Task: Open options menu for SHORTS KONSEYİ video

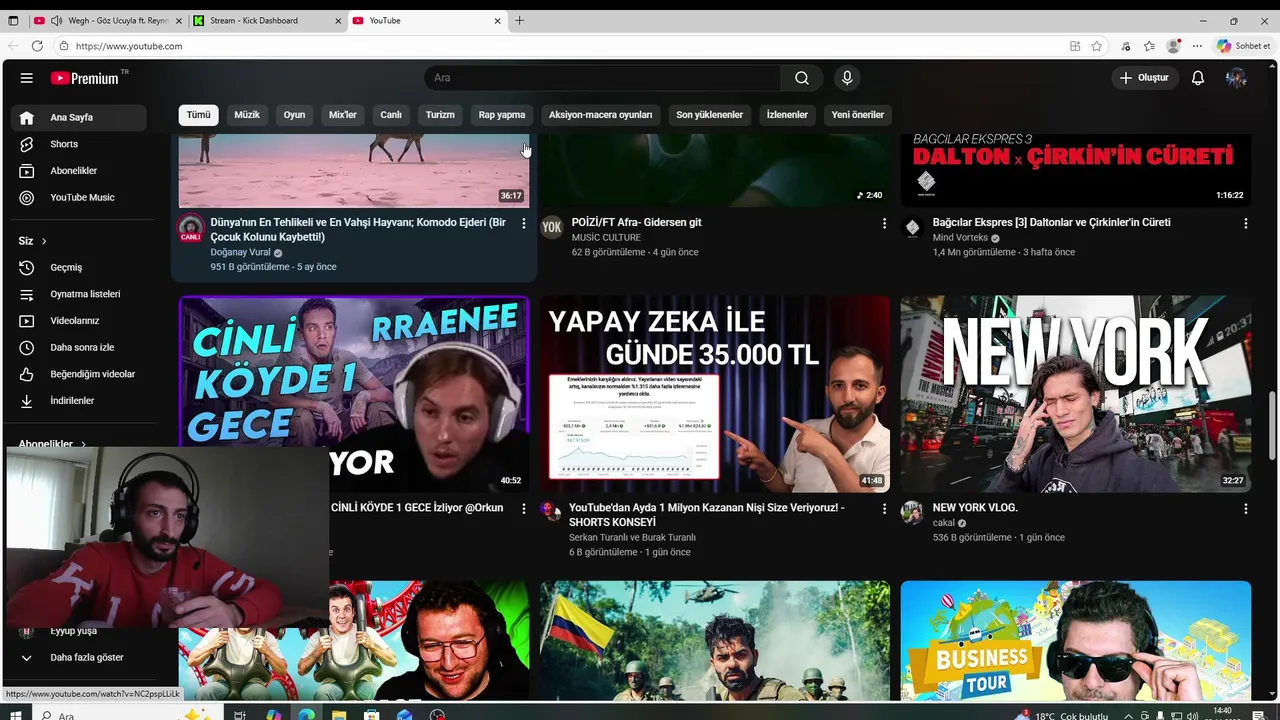Action: click(884, 508)
